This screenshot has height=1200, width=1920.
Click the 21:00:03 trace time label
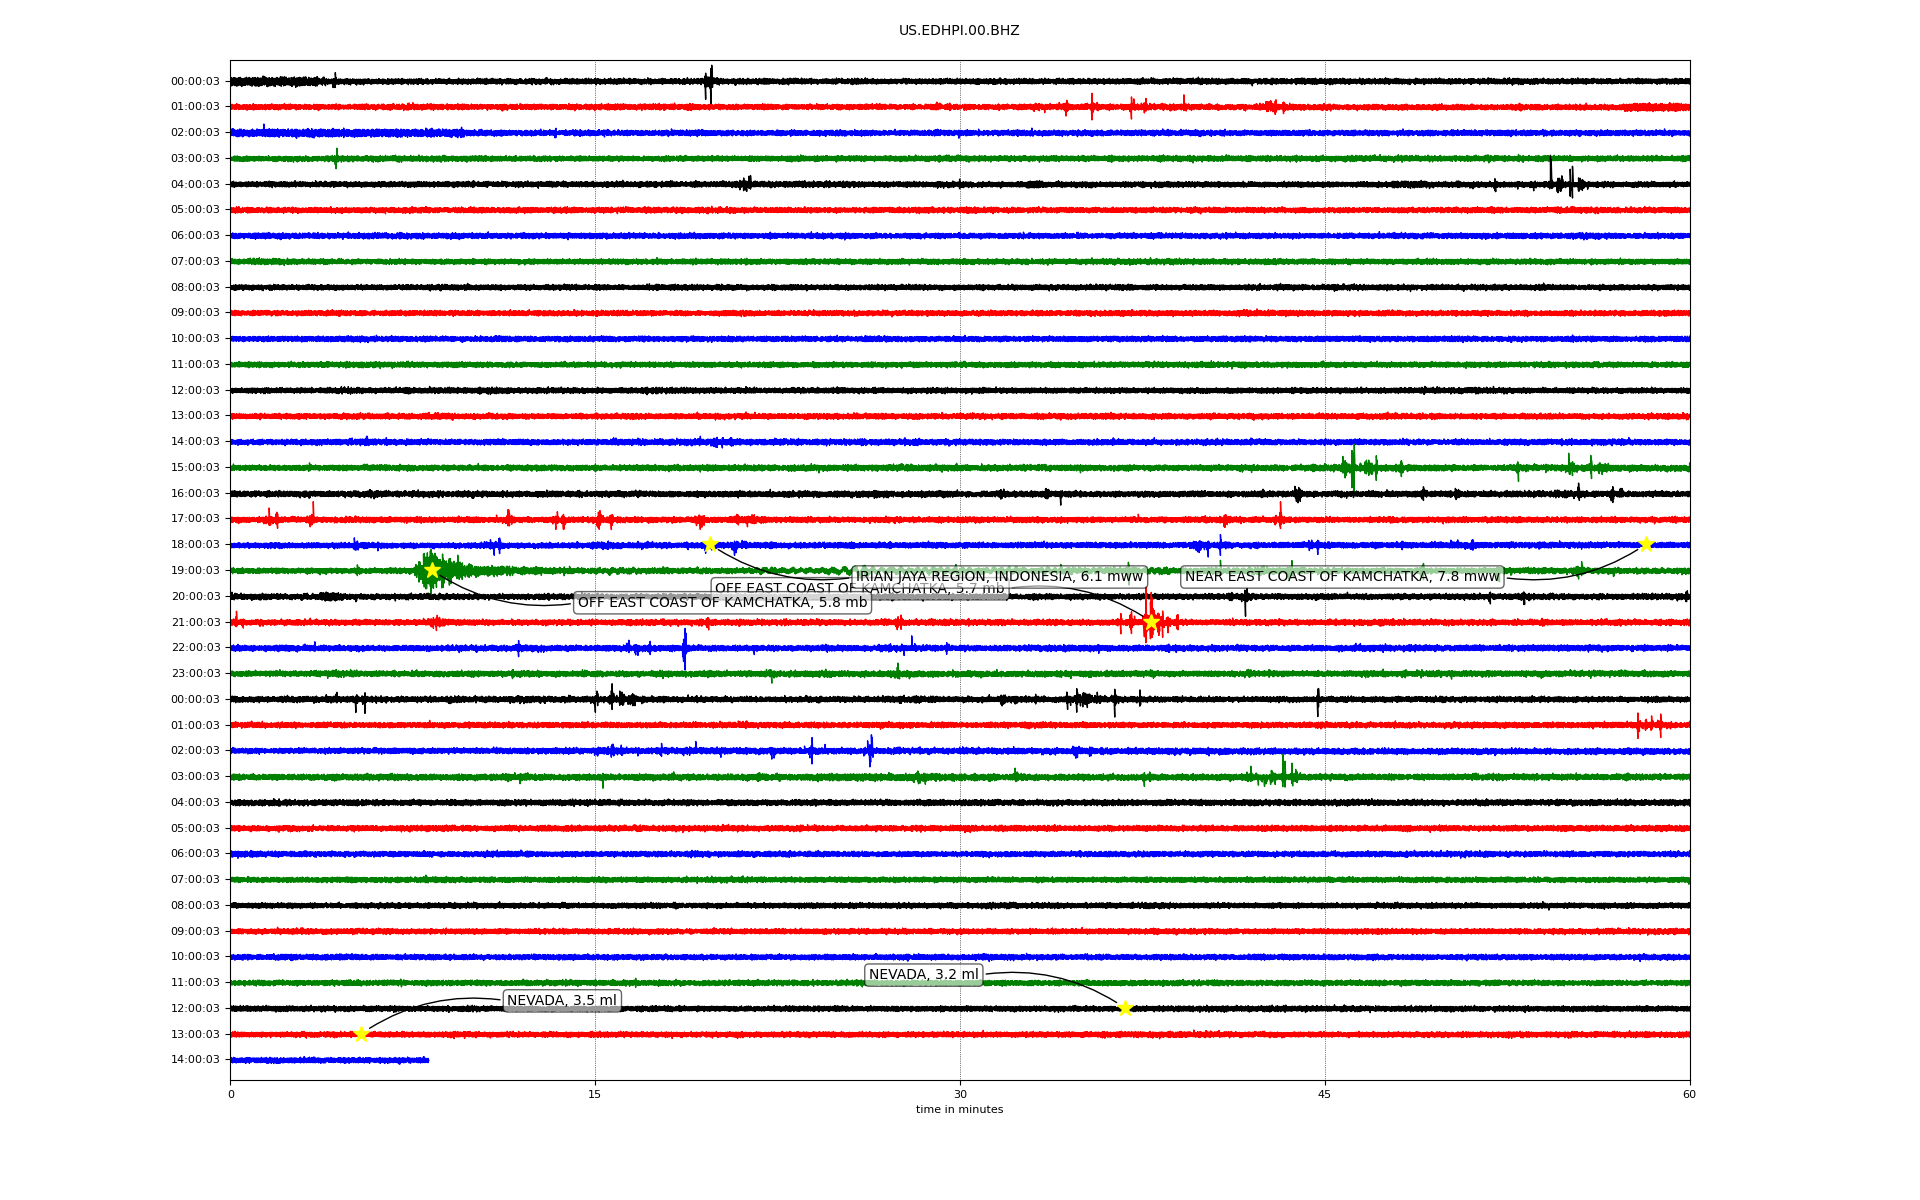195,622
